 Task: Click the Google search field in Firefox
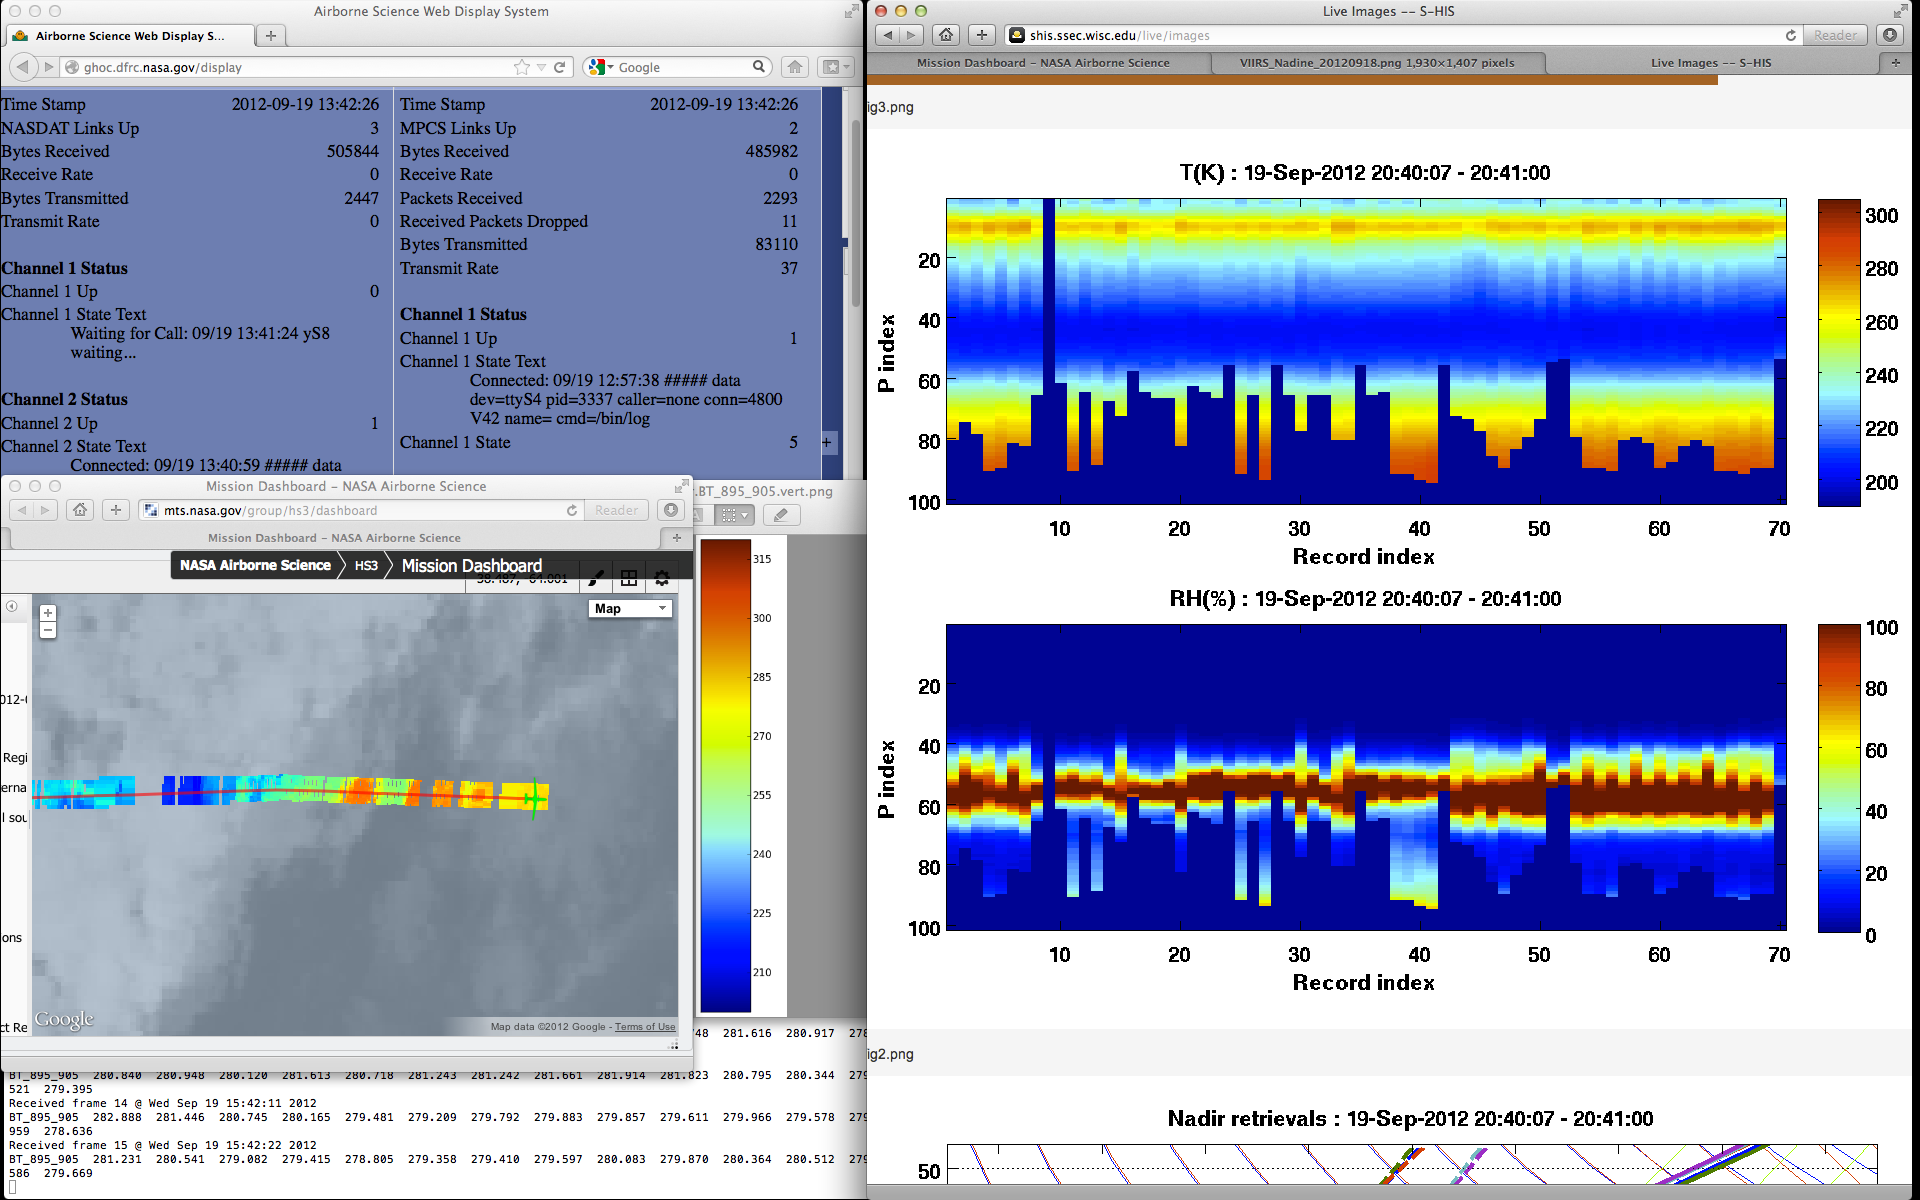[680, 67]
